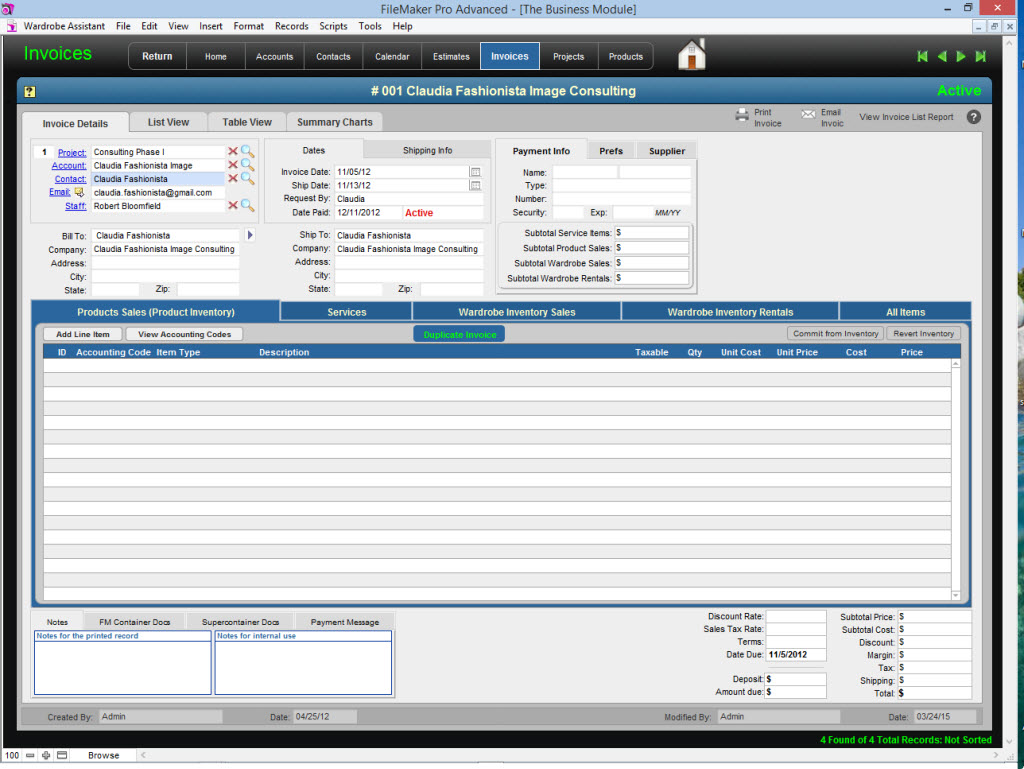
Task: Go to the Products module
Action: 626,56
